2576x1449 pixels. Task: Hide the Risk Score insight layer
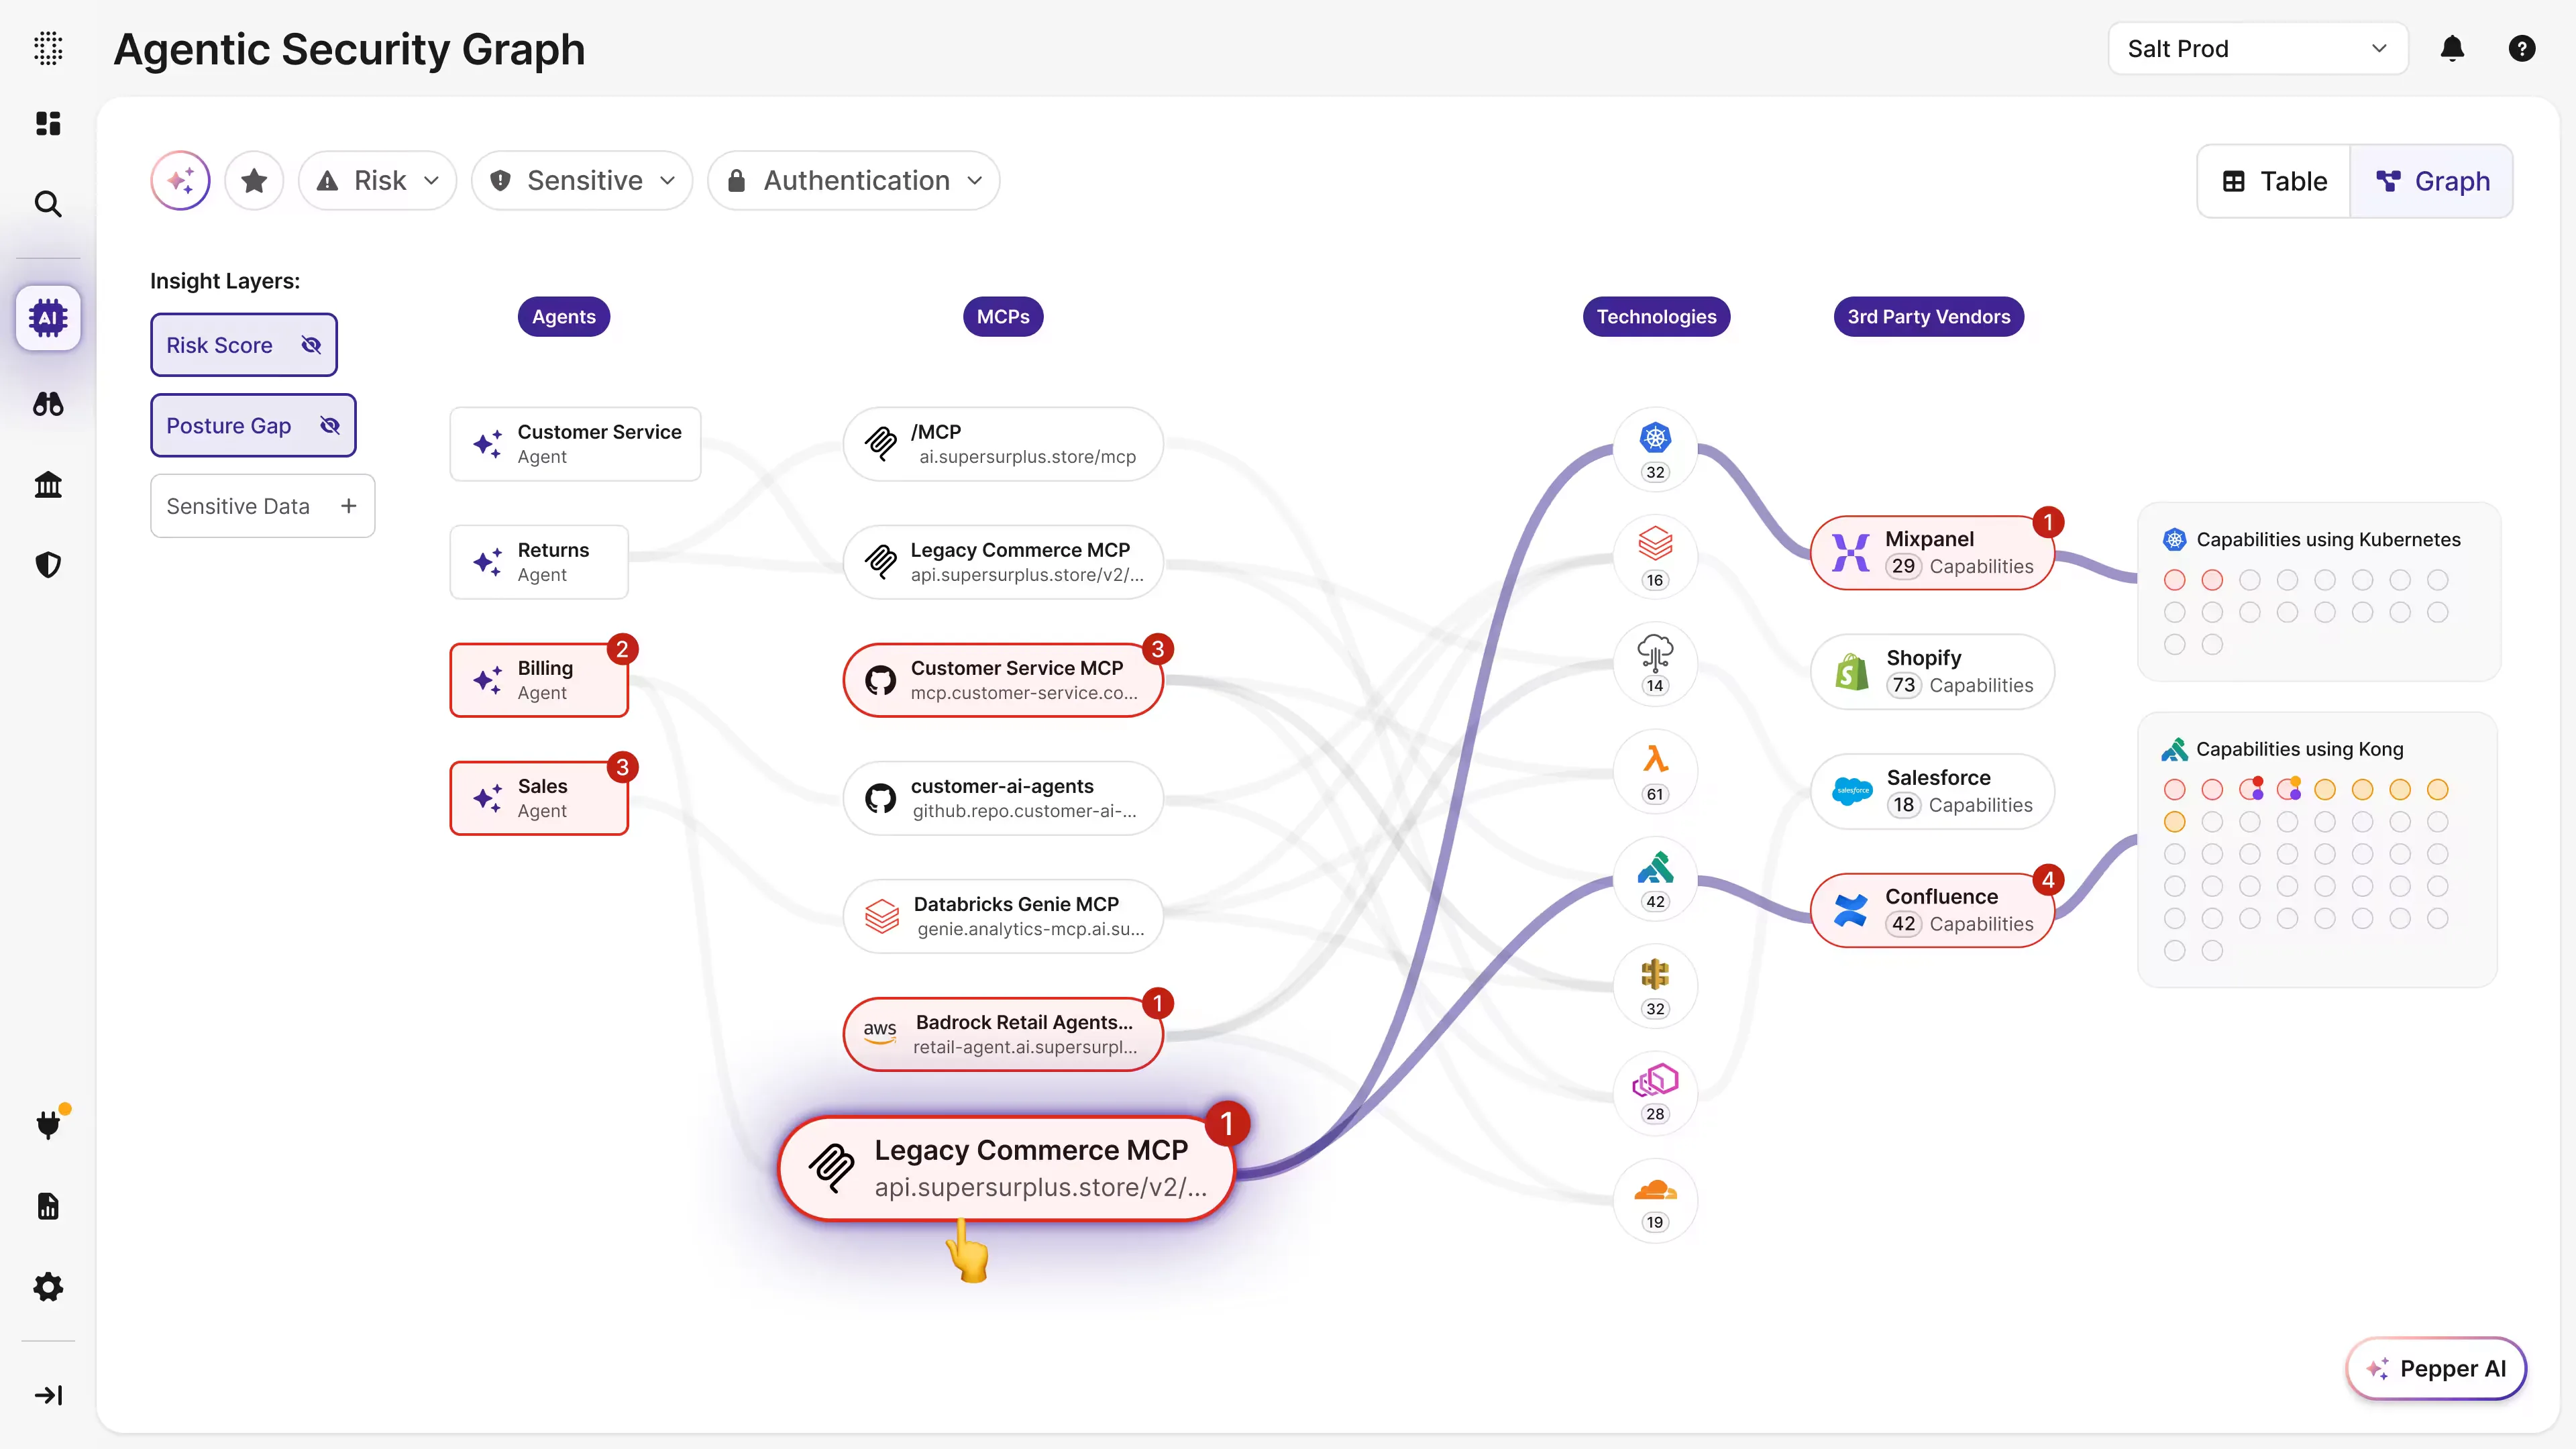311,344
